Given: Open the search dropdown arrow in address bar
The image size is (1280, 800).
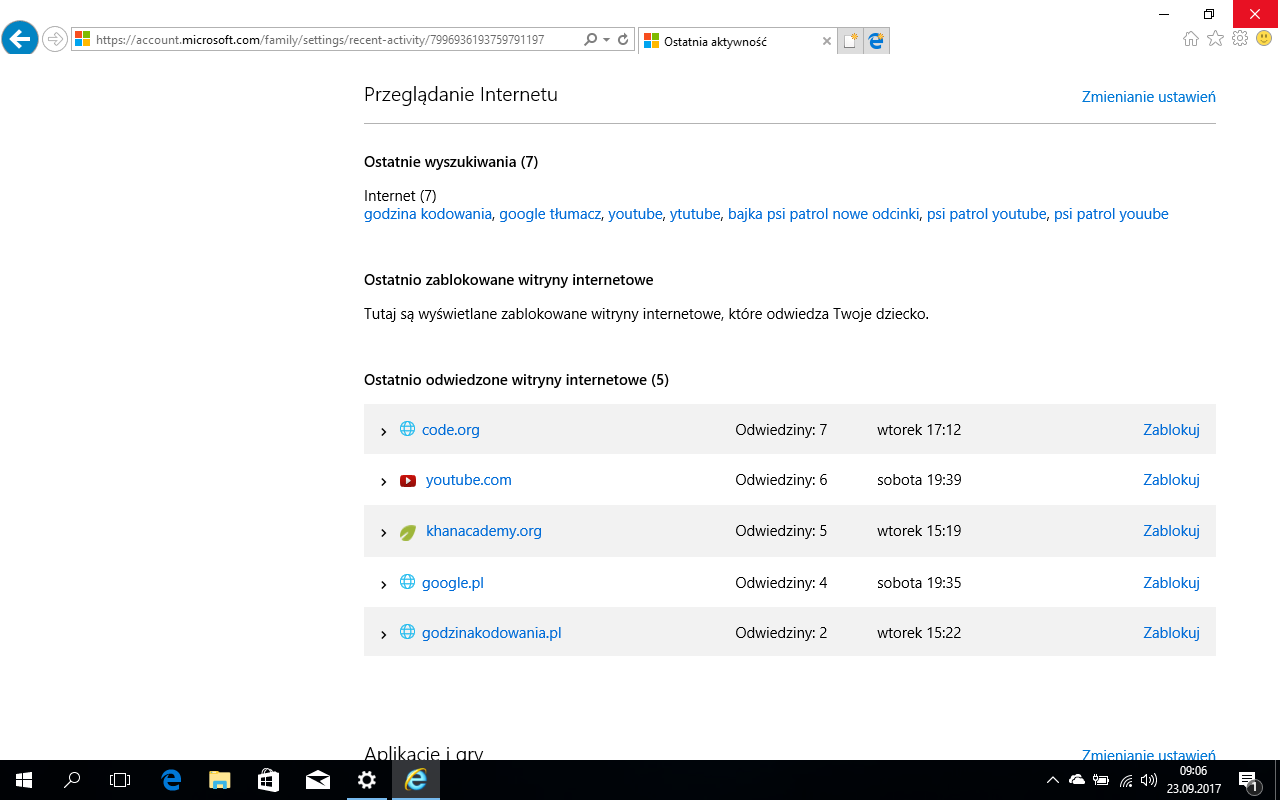Looking at the screenshot, I should 606,40.
